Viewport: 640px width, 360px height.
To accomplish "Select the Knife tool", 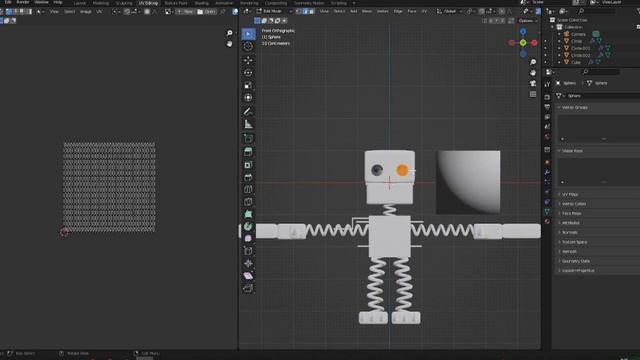I will [248, 202].
